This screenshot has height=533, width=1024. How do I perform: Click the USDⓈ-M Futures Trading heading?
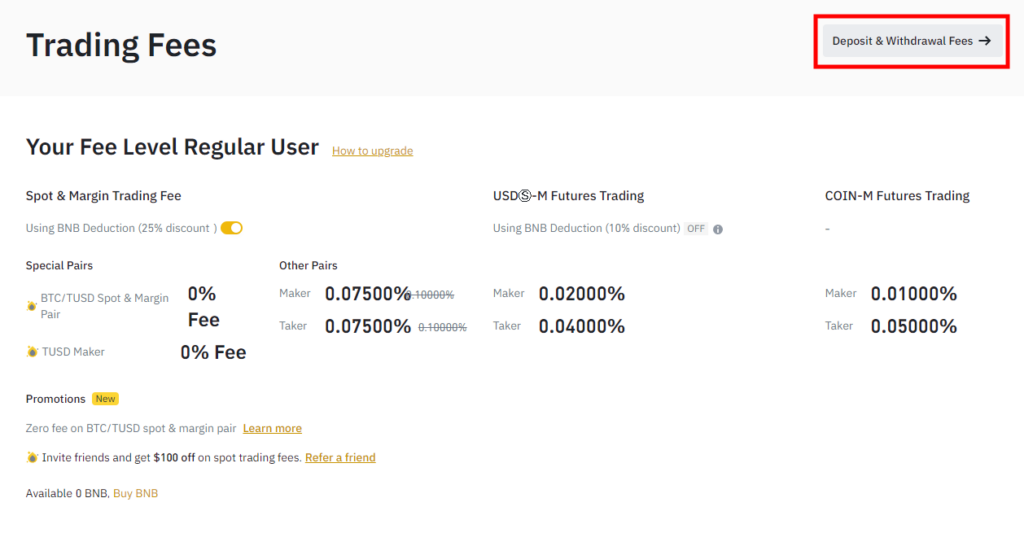point(568,196)
